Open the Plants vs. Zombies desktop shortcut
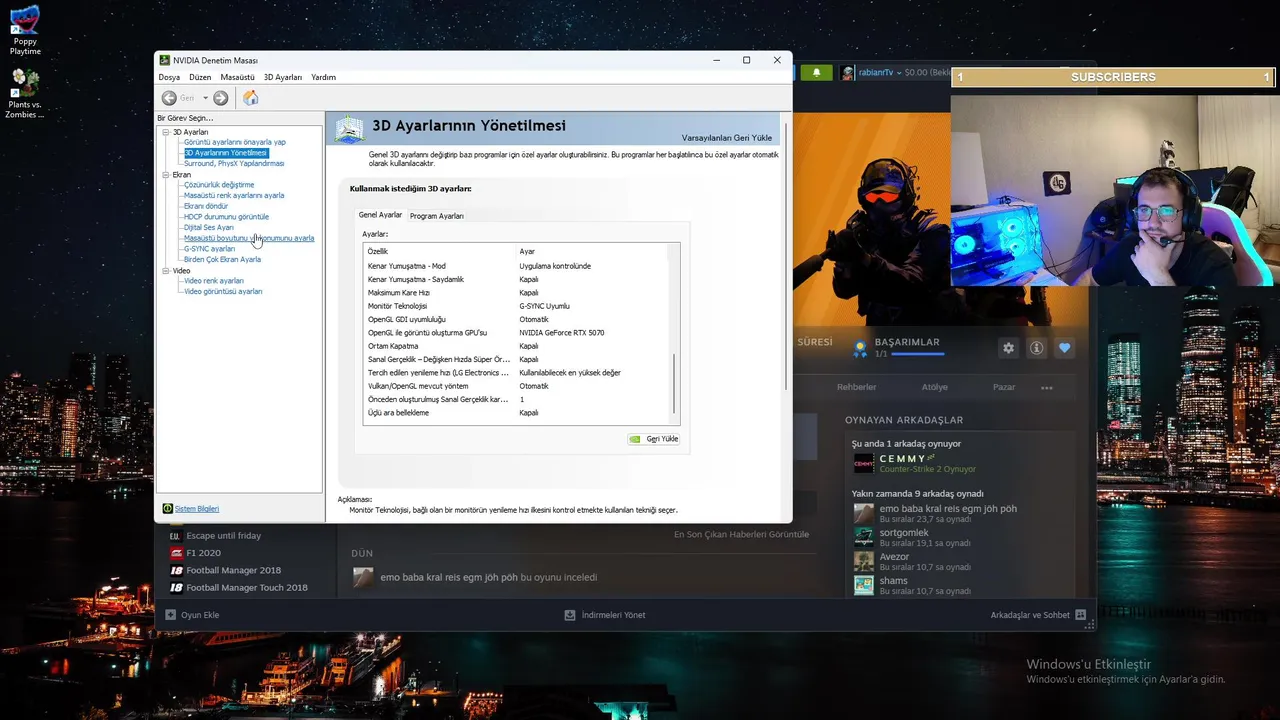Image resolution: width=1280 pixels, height=720 pixels. (x=25, y=94)
